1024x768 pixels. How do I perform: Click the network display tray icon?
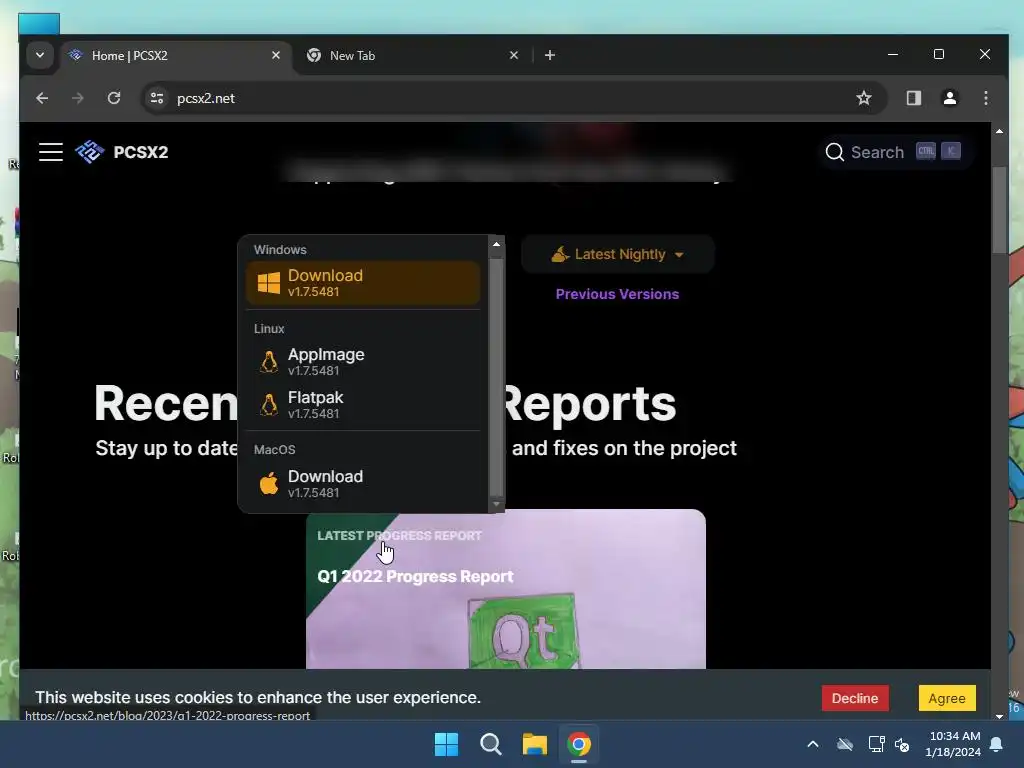(876, 744)
